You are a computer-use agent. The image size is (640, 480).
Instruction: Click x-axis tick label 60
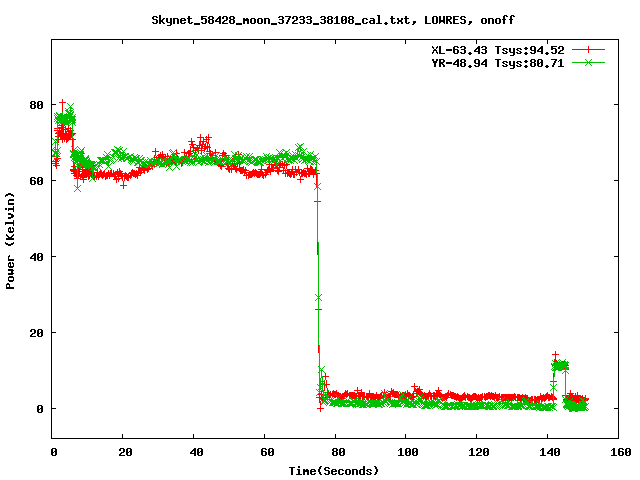coord(267,452)
